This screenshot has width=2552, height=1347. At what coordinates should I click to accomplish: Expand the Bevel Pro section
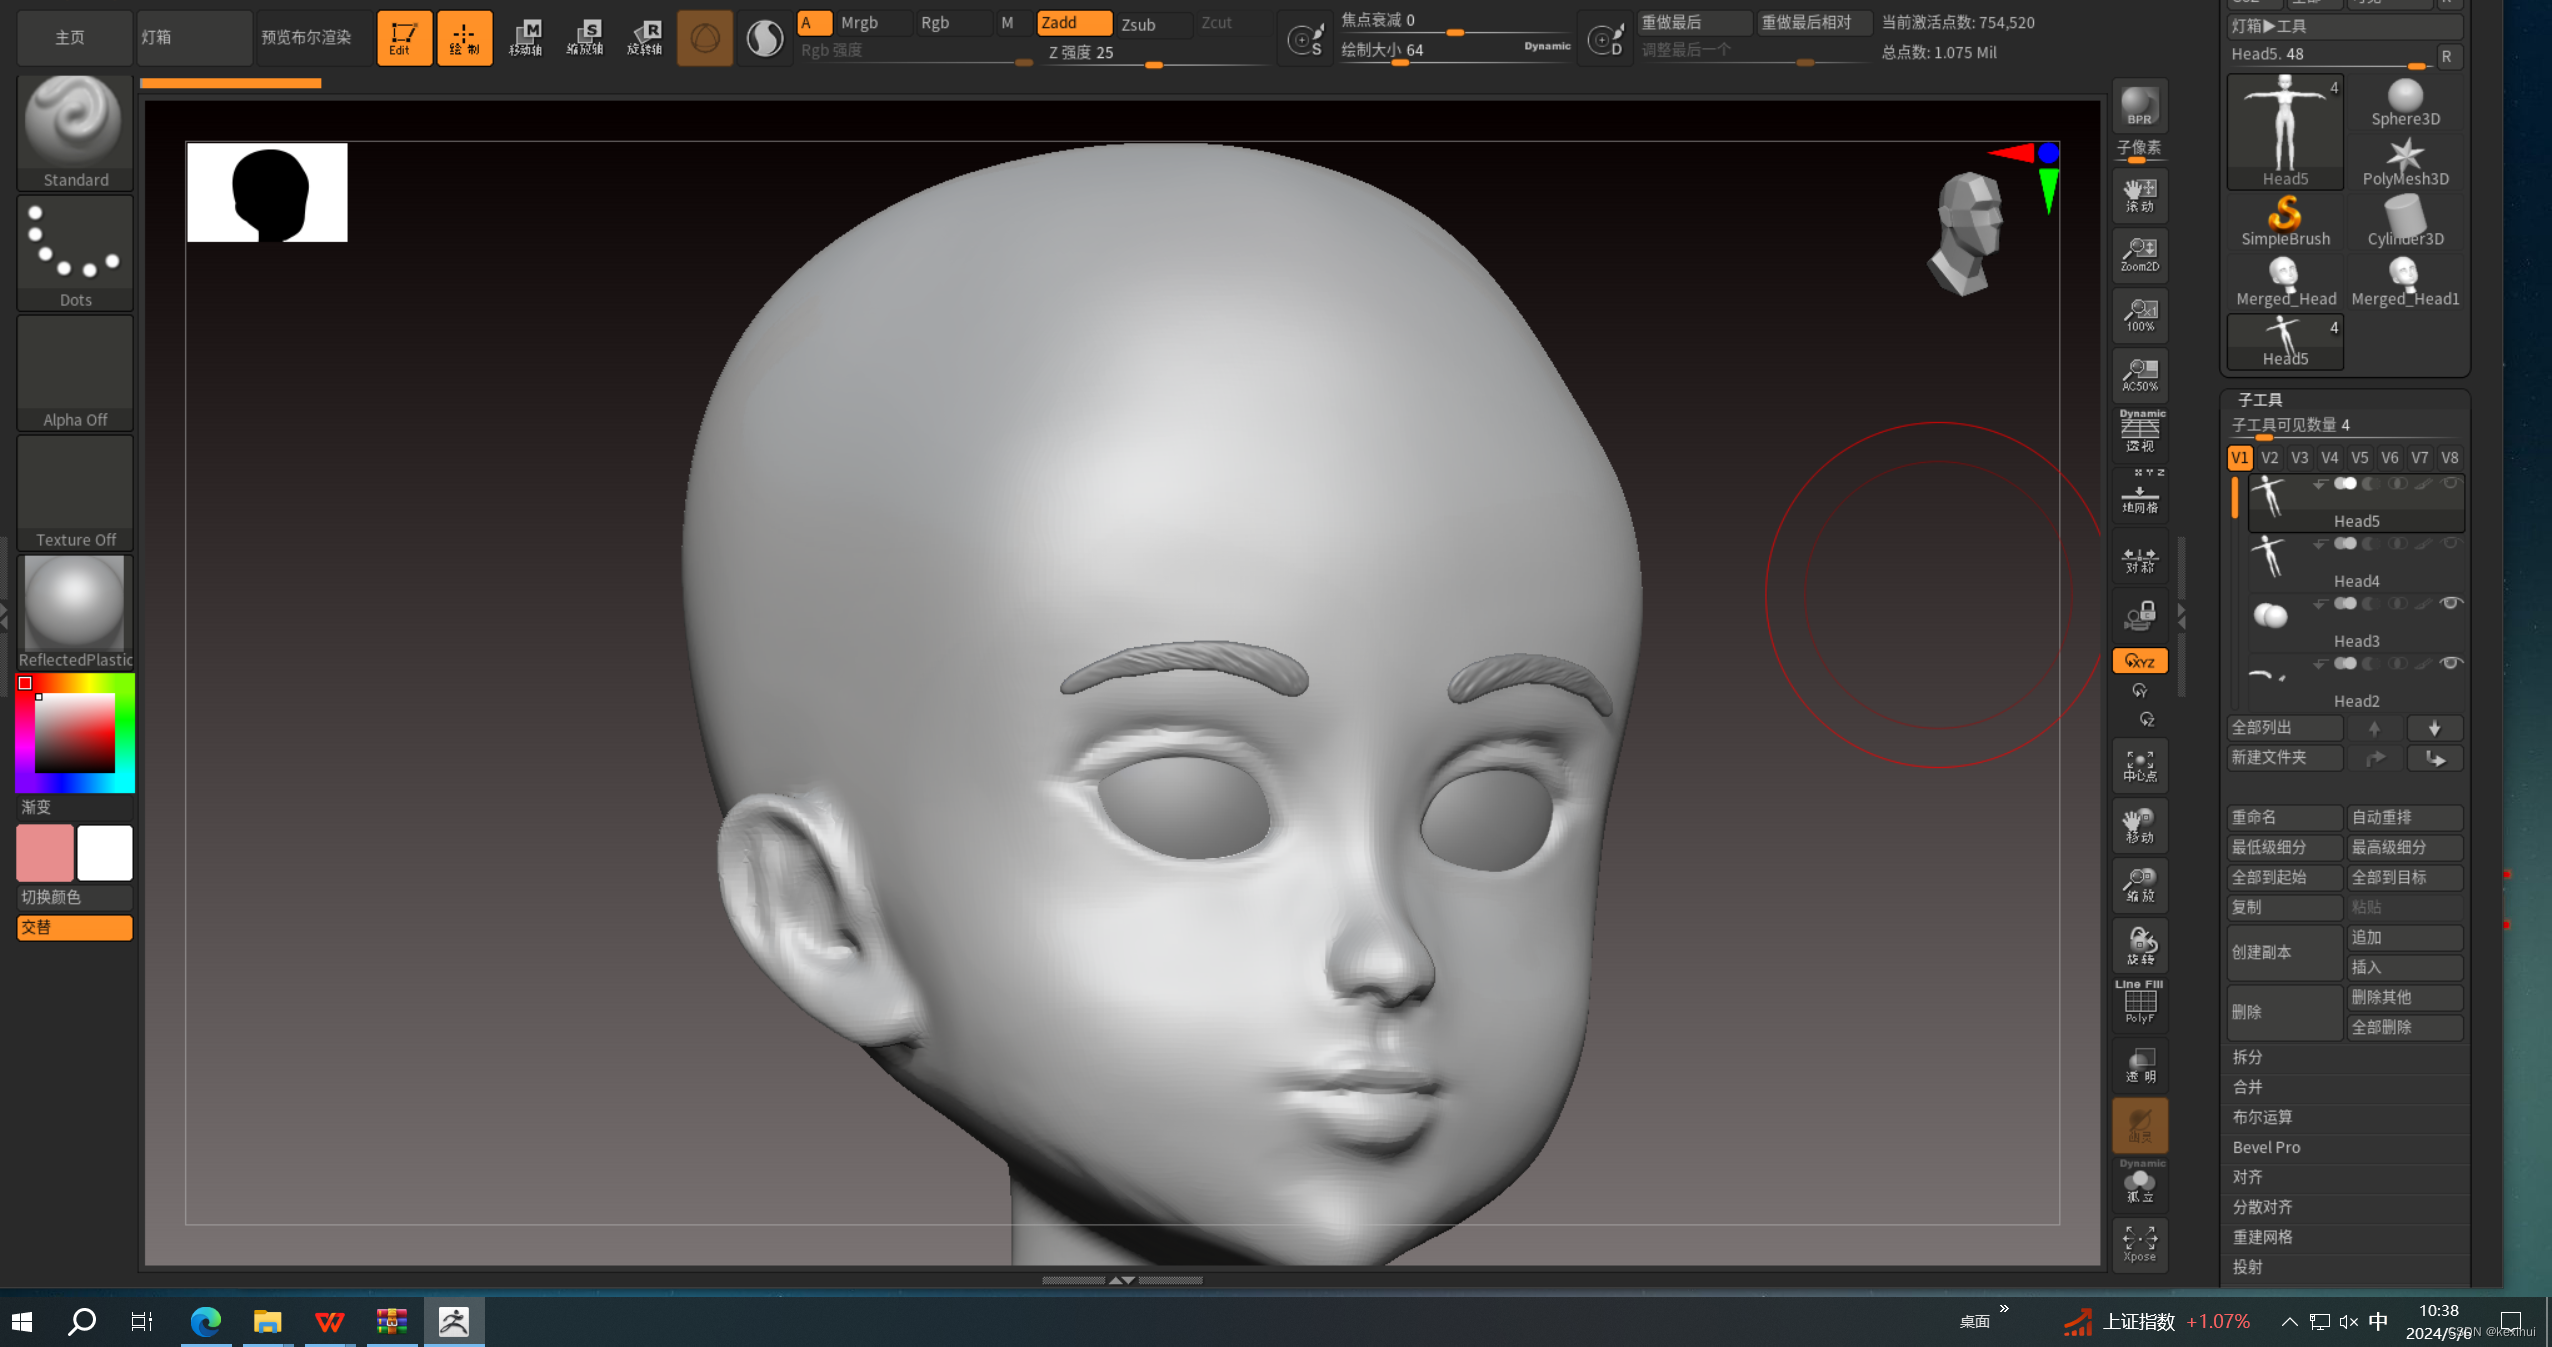(x=2266, y=1147)
